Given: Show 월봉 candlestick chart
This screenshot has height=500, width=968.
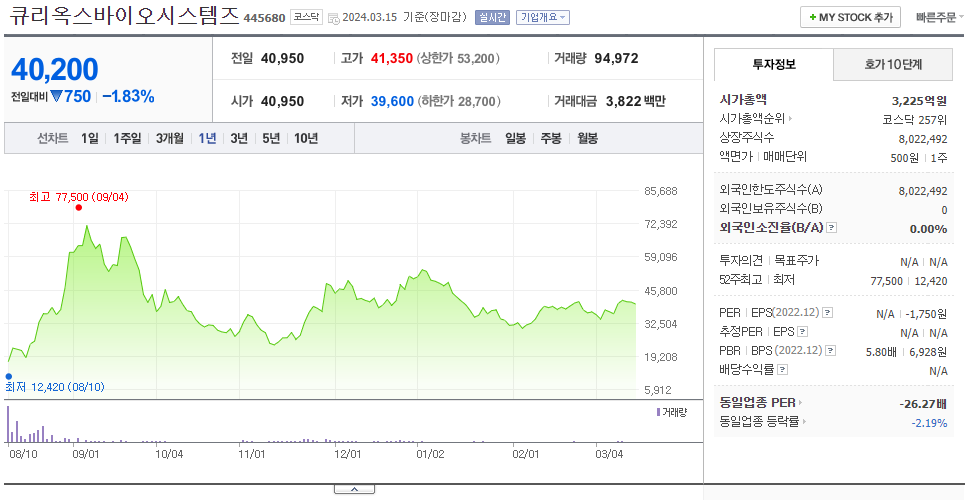Looking at the screenshot, I should pos(588,138).
